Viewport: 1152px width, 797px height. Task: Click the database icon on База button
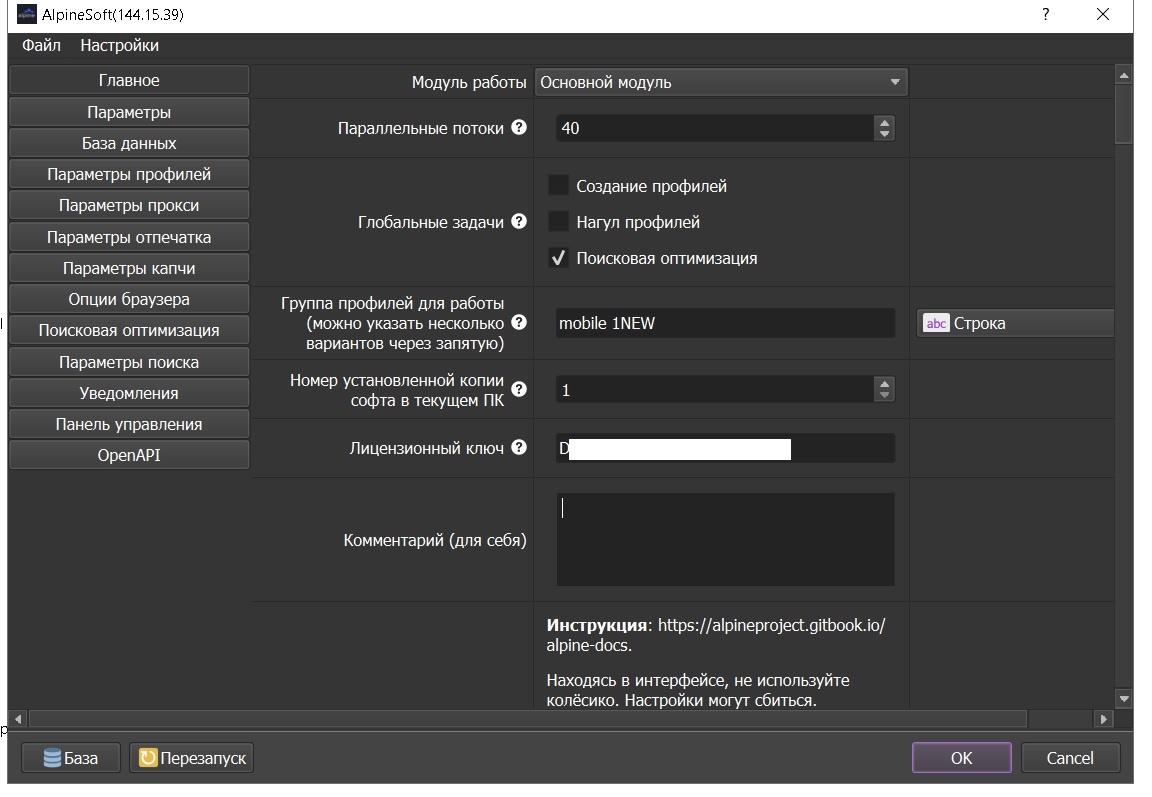coord(52,758)
